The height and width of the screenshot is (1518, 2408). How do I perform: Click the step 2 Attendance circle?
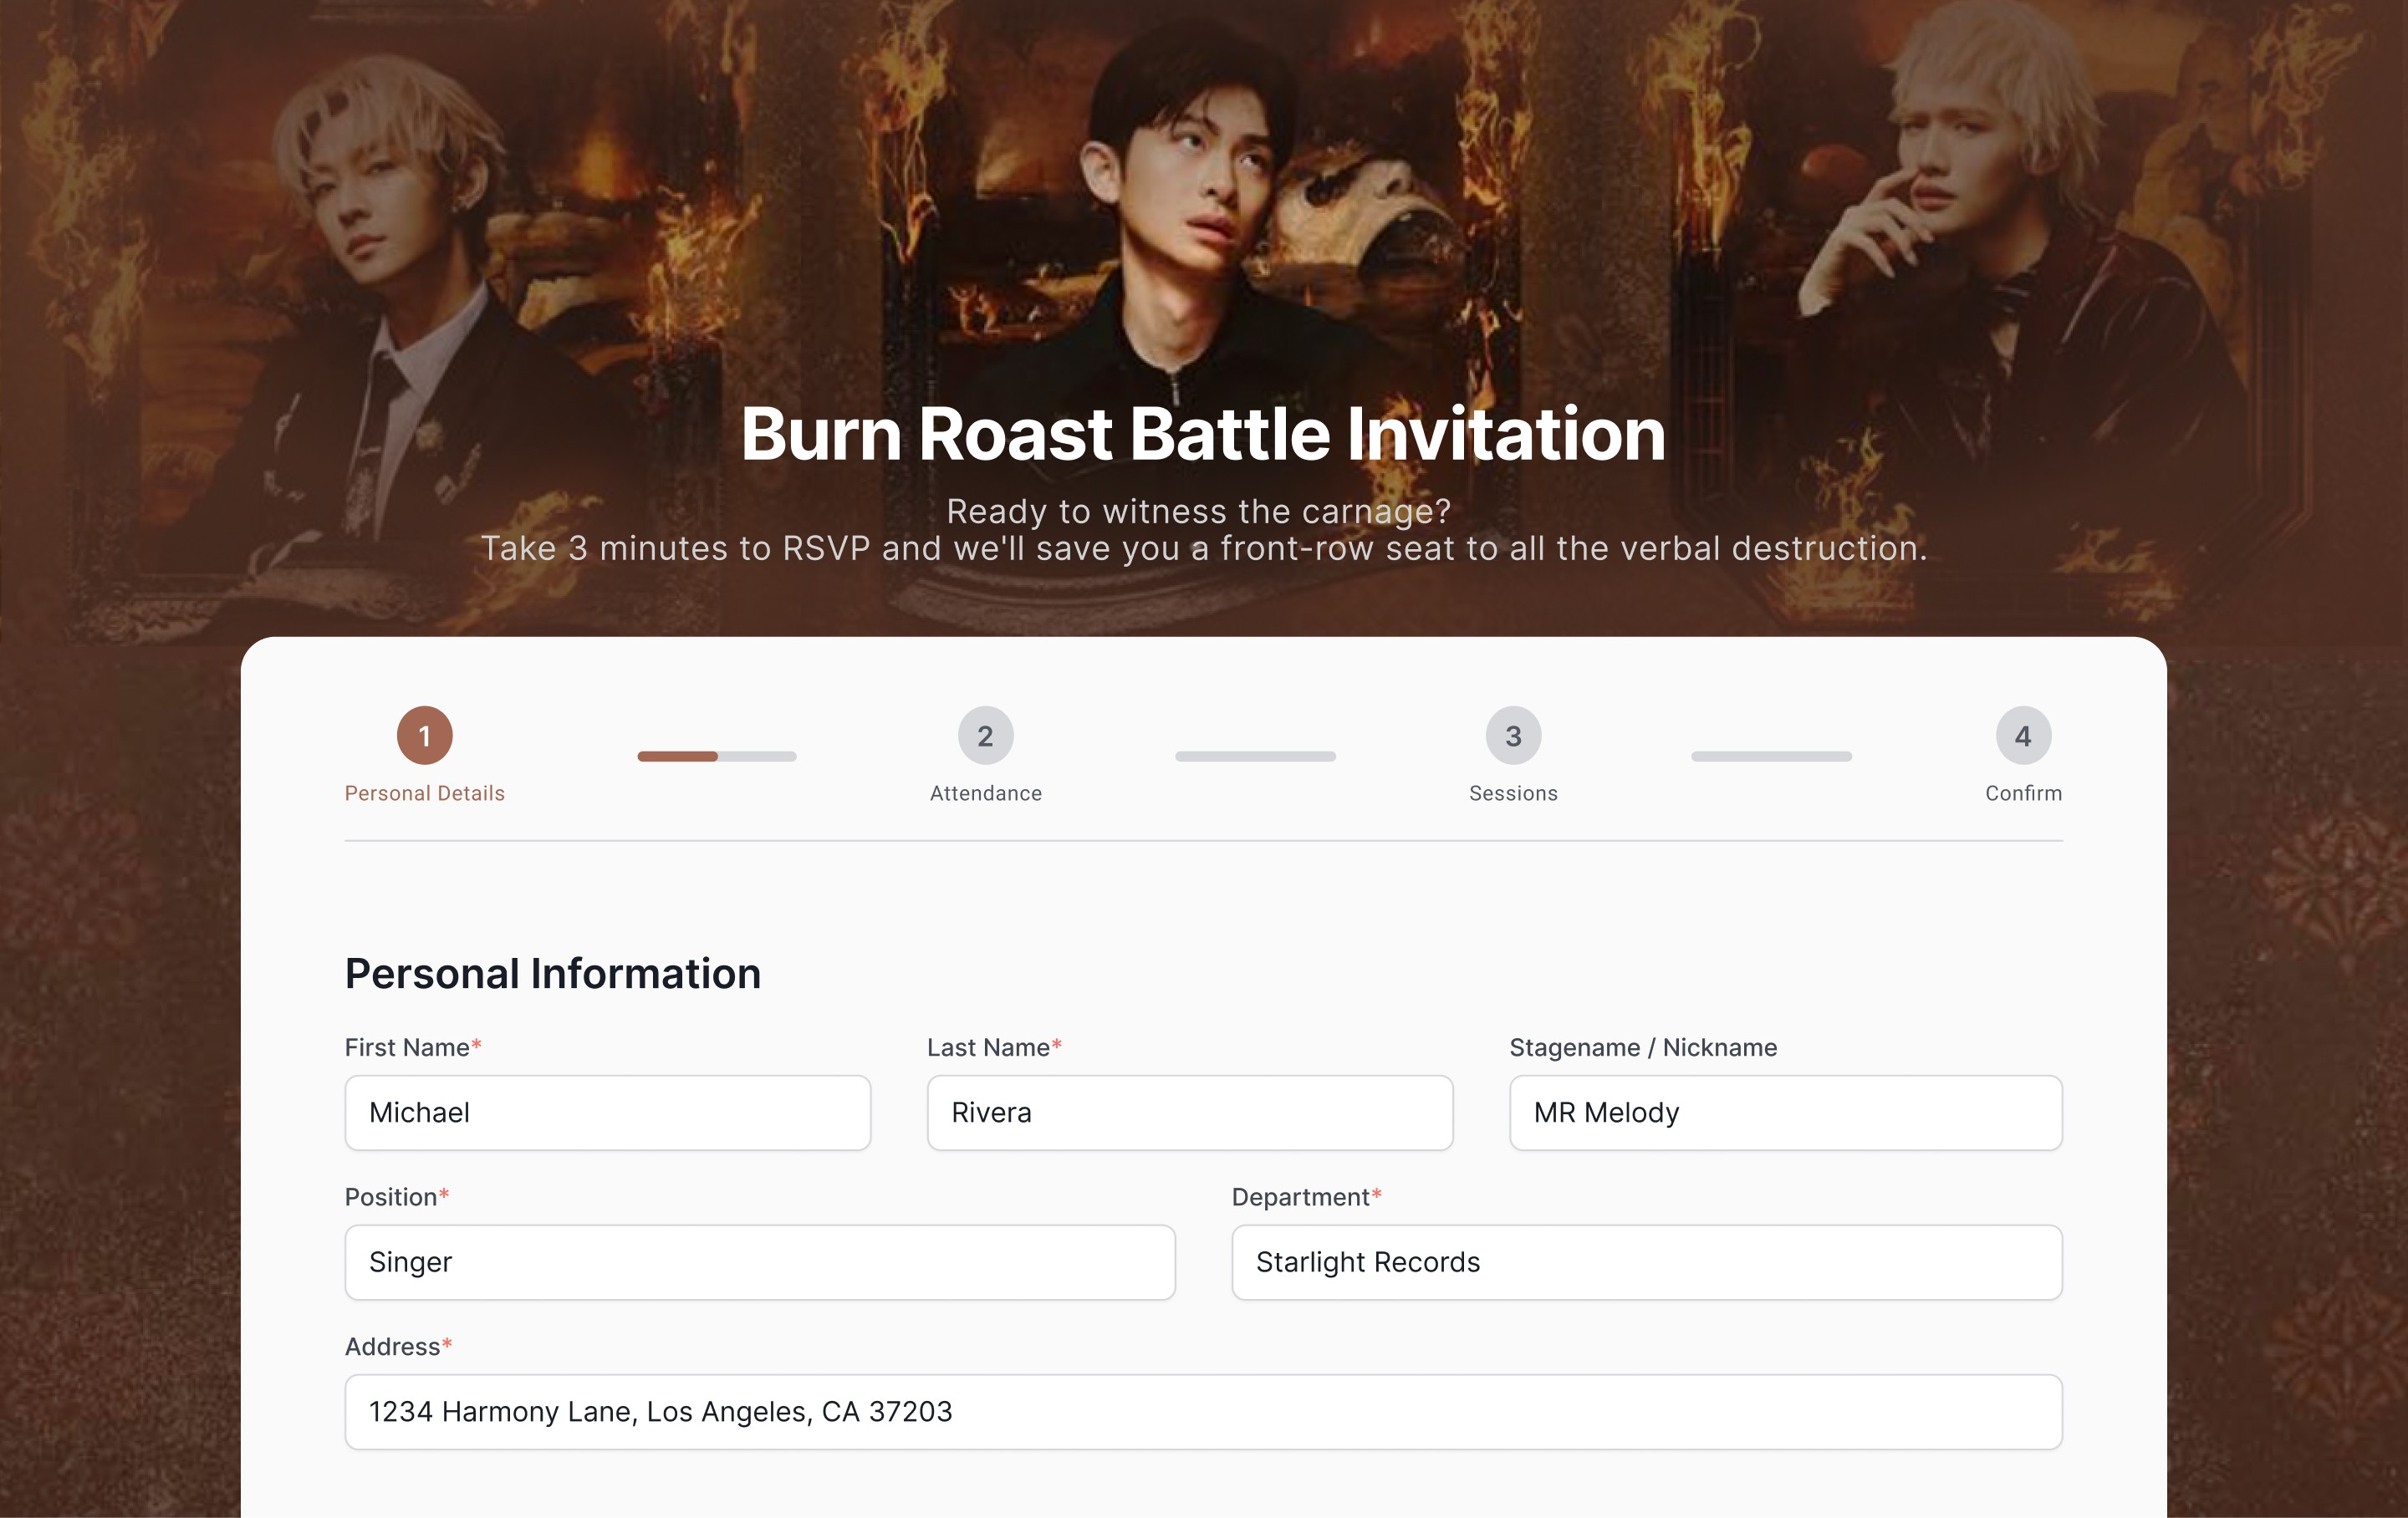(985, 735)
